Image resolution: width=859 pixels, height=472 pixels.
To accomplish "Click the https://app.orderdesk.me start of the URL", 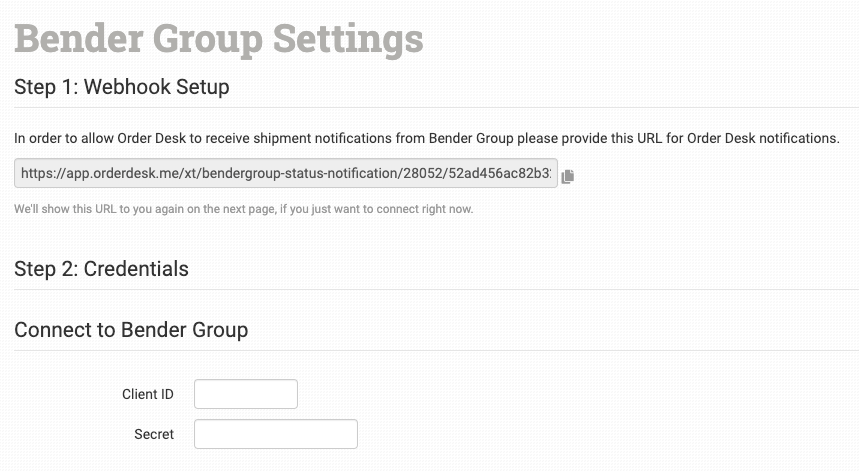I will [x=95, y=173].
